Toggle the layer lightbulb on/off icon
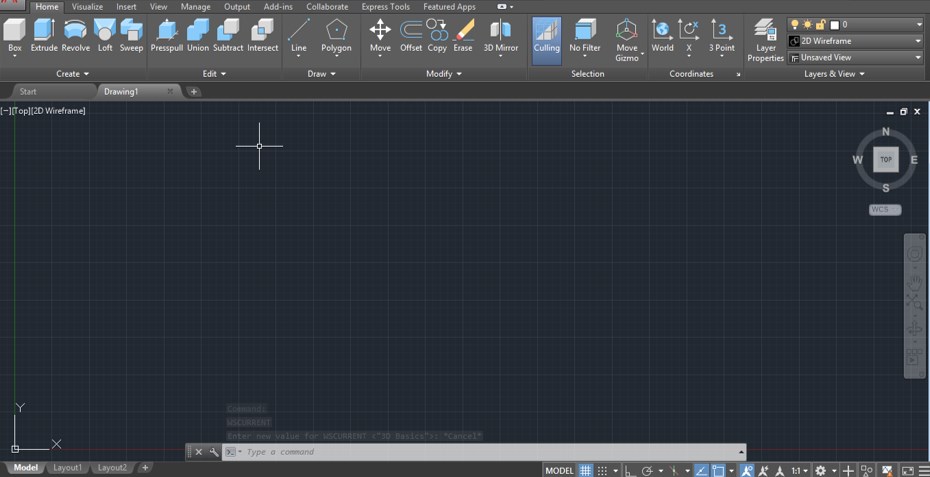 [794, 25]
